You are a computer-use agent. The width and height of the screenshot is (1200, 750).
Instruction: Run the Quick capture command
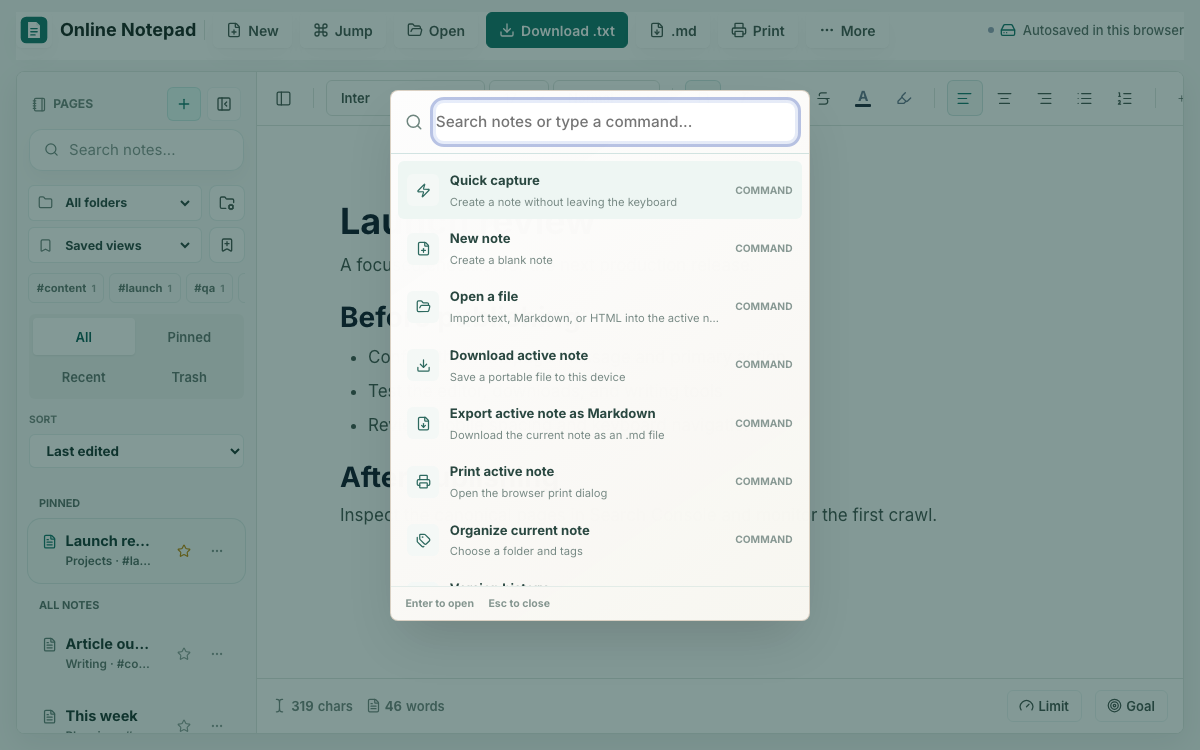coord(600,190)
